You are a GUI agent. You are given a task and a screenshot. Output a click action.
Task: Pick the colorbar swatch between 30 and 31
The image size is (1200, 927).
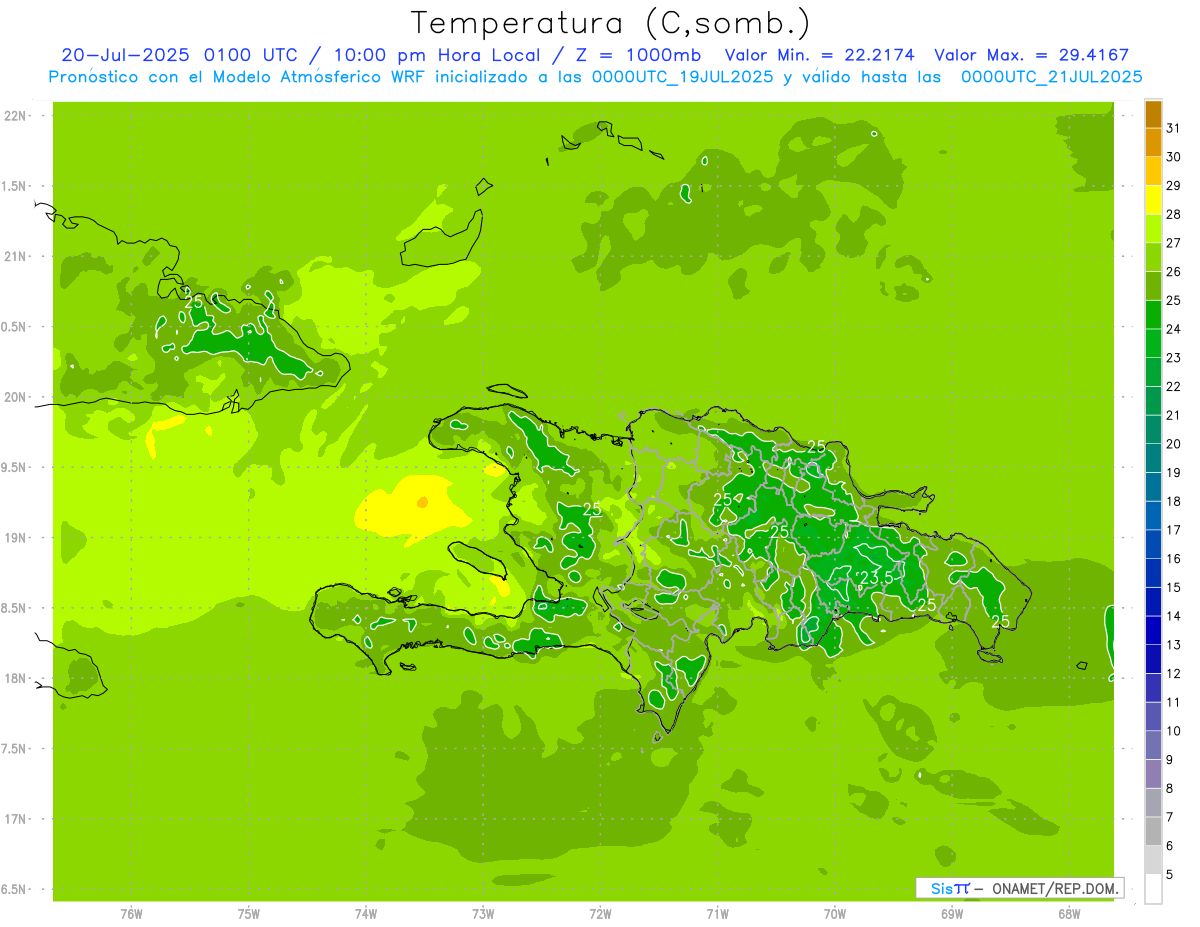coord(1153,143)
